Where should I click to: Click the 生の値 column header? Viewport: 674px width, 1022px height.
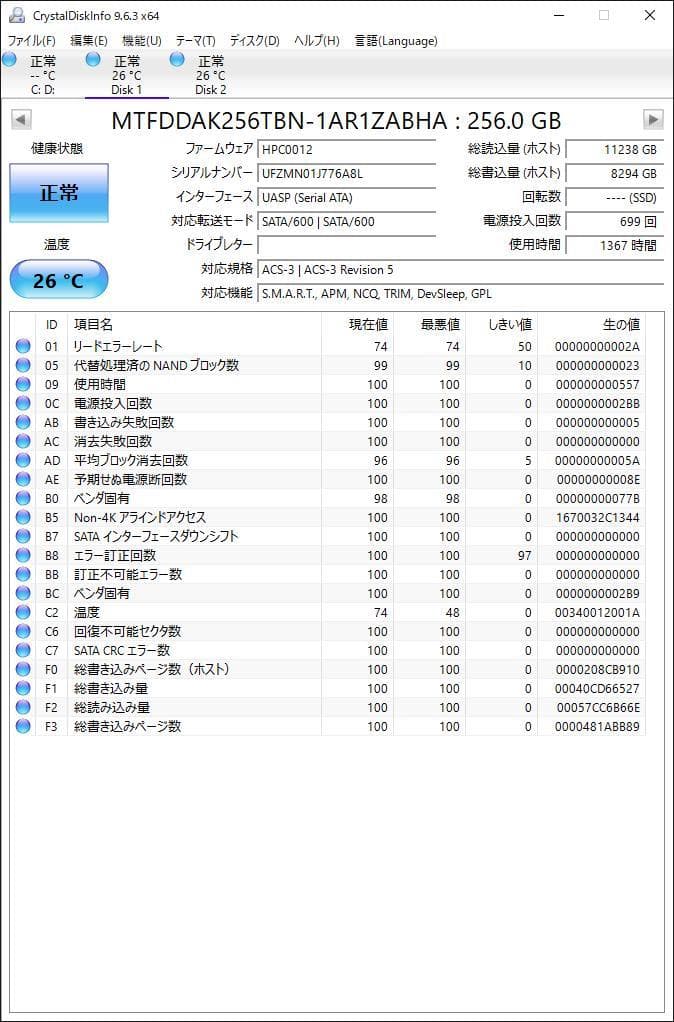(x=591, y=325)
